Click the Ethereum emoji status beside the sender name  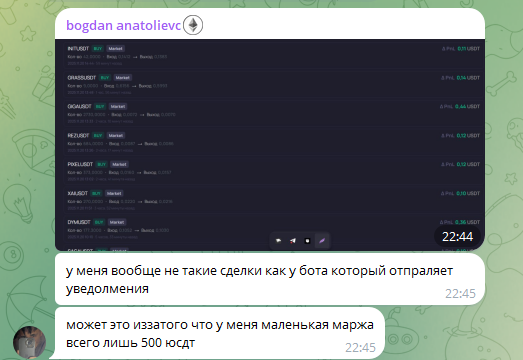[193, 25]
